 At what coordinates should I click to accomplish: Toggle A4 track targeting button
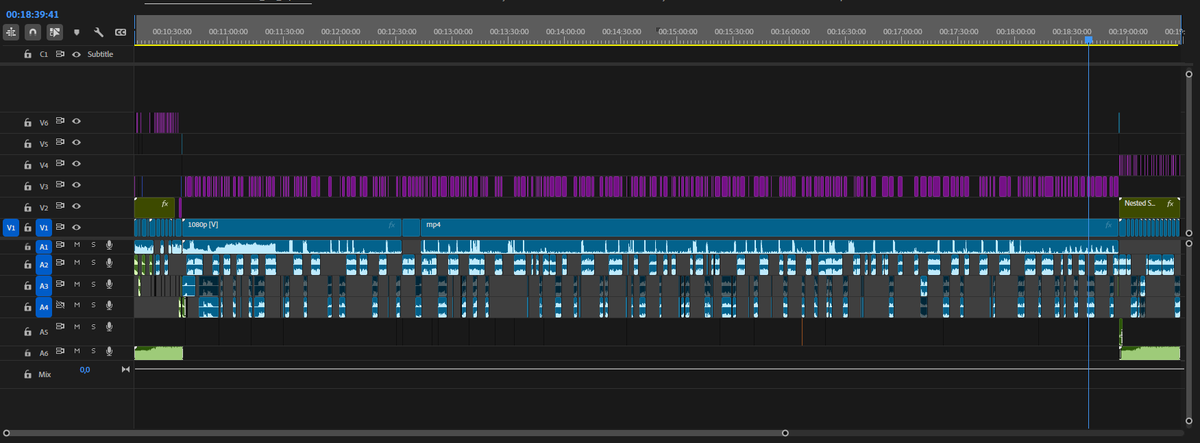tap(43, 306)
